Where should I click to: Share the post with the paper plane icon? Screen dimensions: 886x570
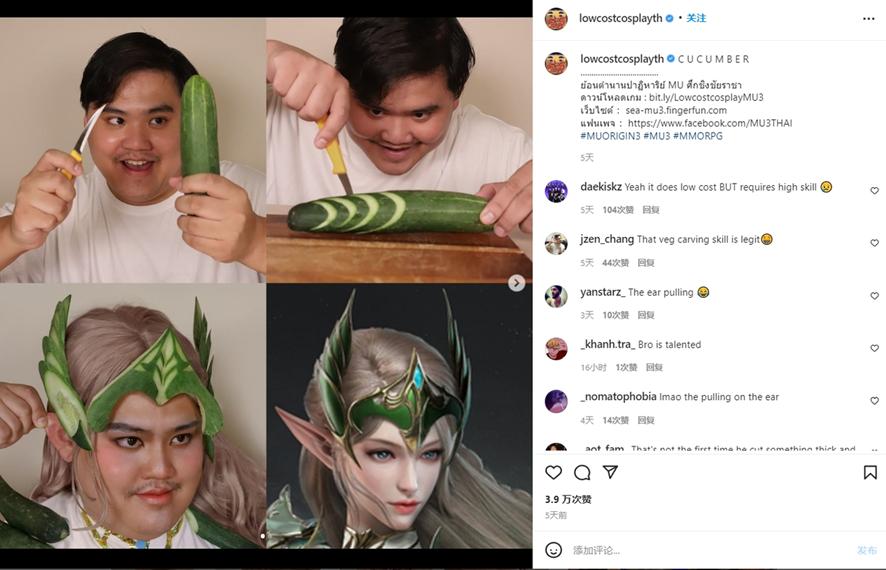pos(610,472)
